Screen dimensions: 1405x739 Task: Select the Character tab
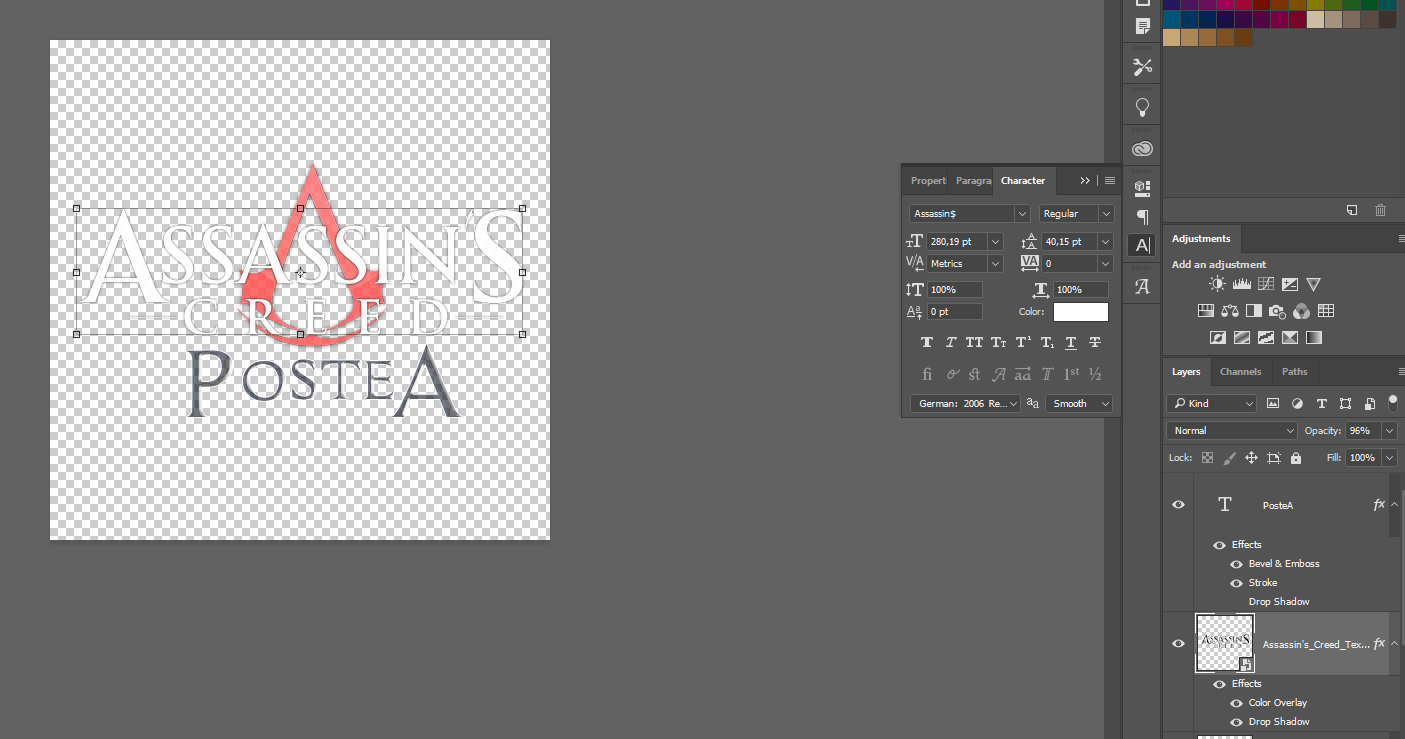pos(1023,181)
